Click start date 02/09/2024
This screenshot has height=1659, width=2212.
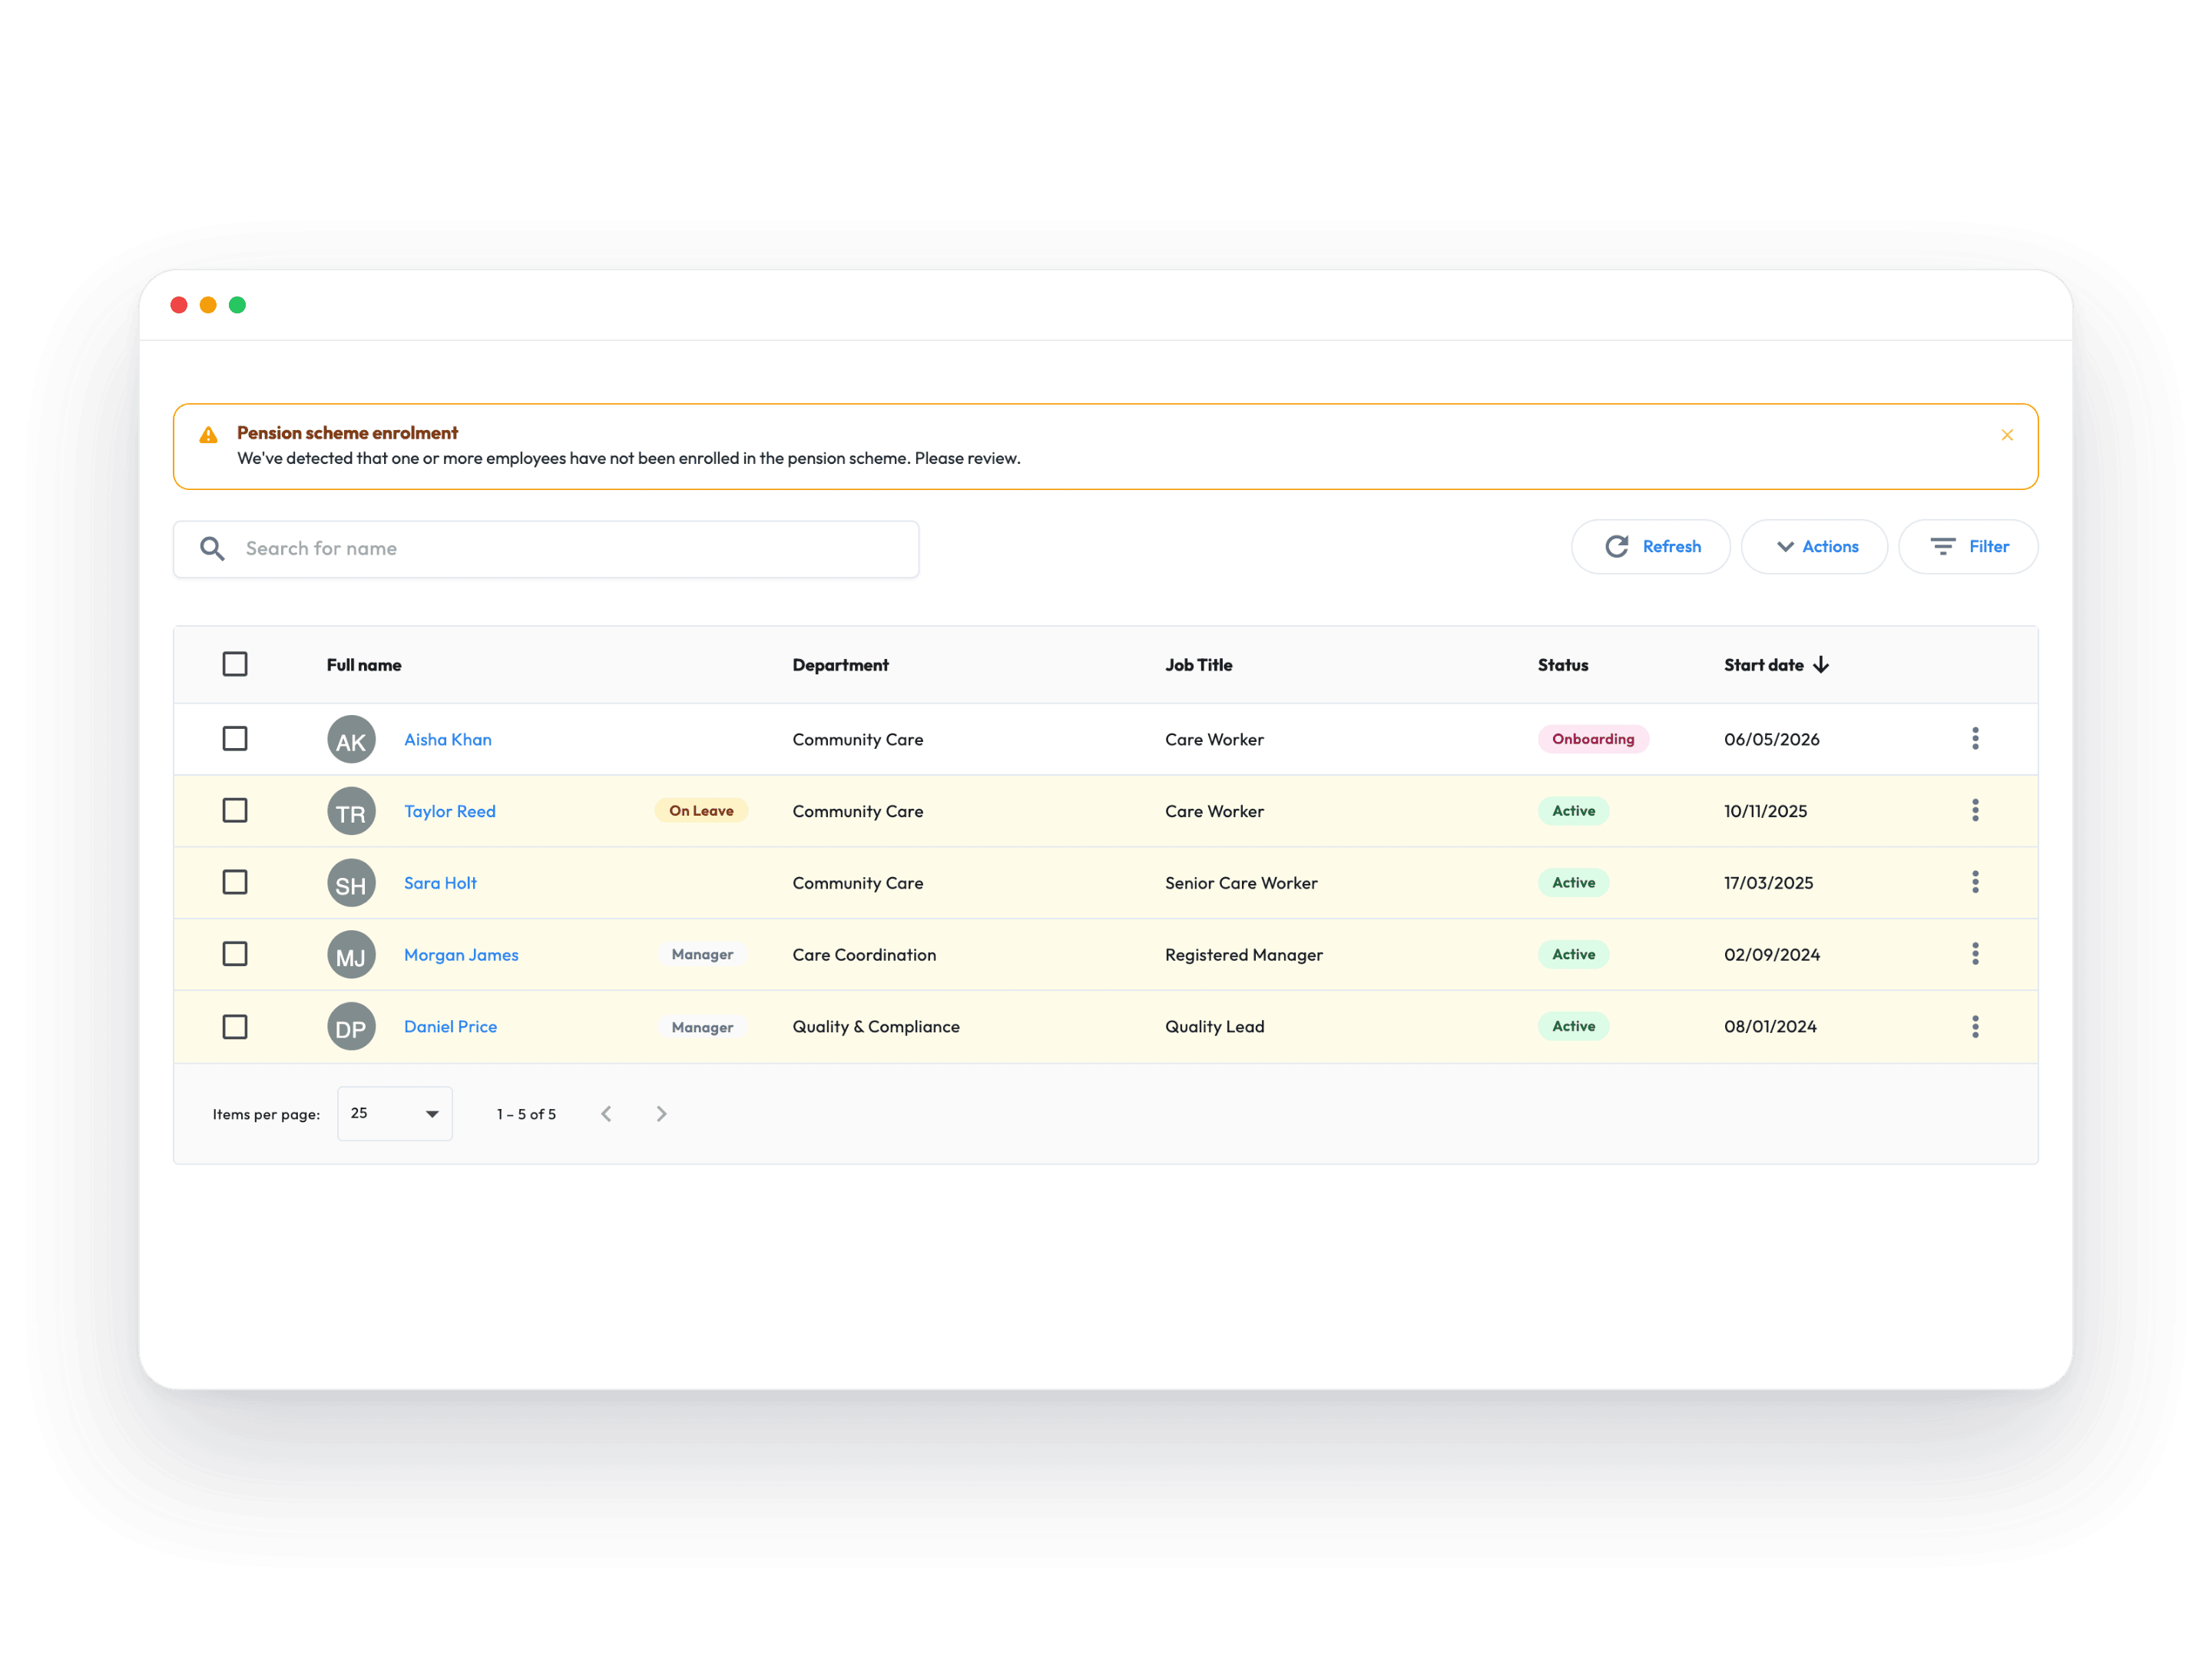tap(1771, 955)
